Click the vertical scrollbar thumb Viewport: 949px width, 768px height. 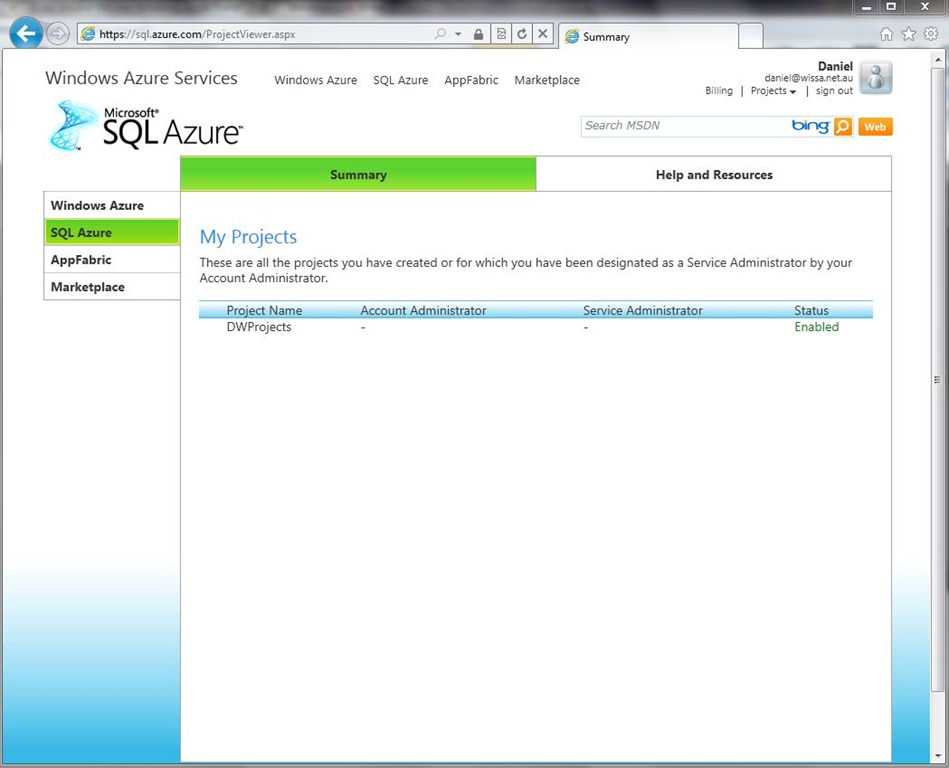(938, 379)
